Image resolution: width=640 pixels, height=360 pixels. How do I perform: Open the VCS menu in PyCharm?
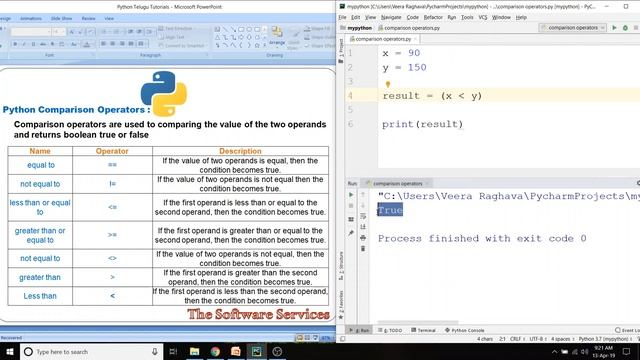483,18
